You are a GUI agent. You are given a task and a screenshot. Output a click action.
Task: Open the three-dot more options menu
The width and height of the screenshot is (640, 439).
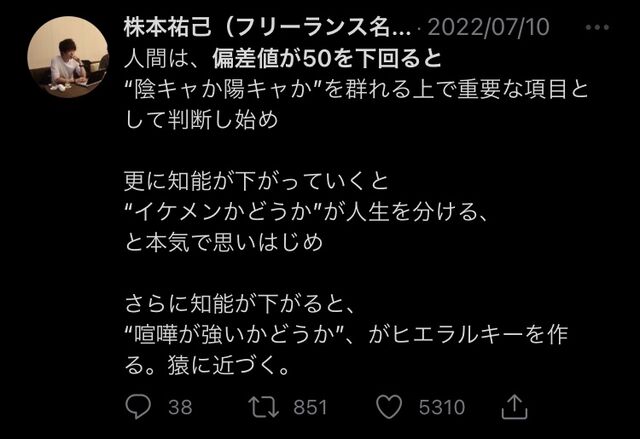597,27
